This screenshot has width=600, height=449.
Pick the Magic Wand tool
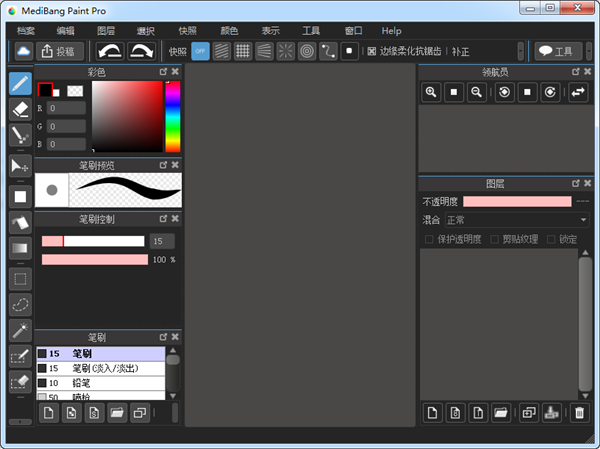[19, 330]
